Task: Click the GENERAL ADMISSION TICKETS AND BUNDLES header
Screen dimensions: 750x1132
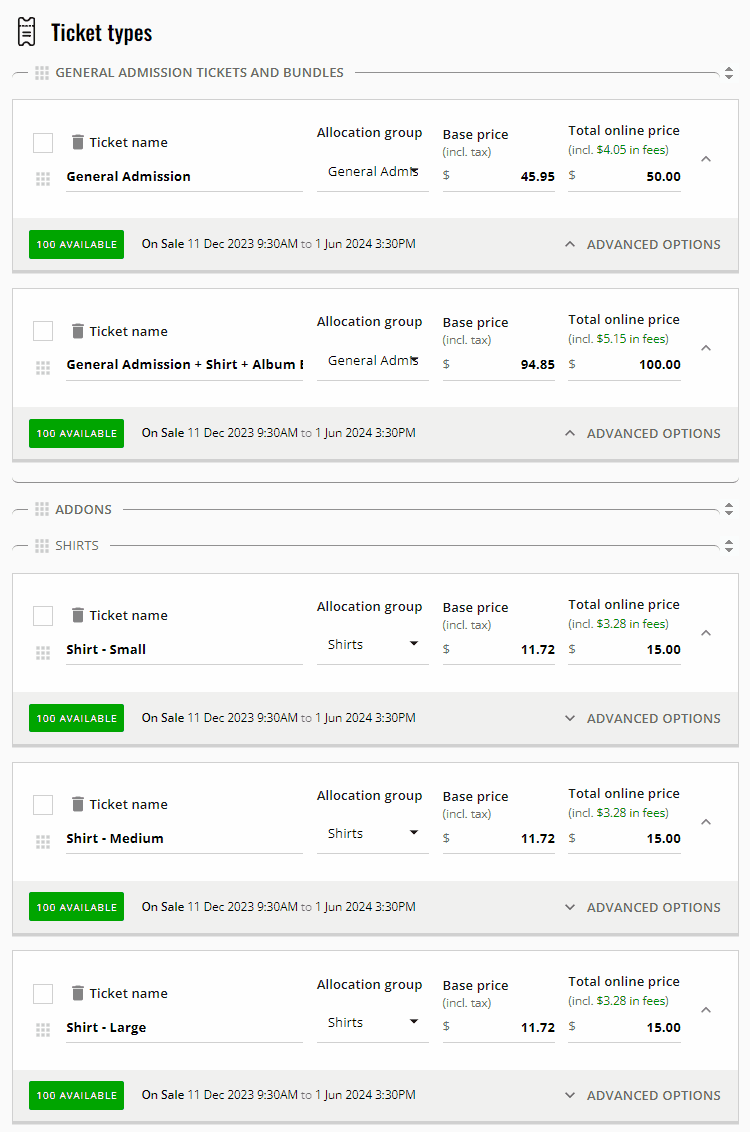Action: (x=199, y=72)
